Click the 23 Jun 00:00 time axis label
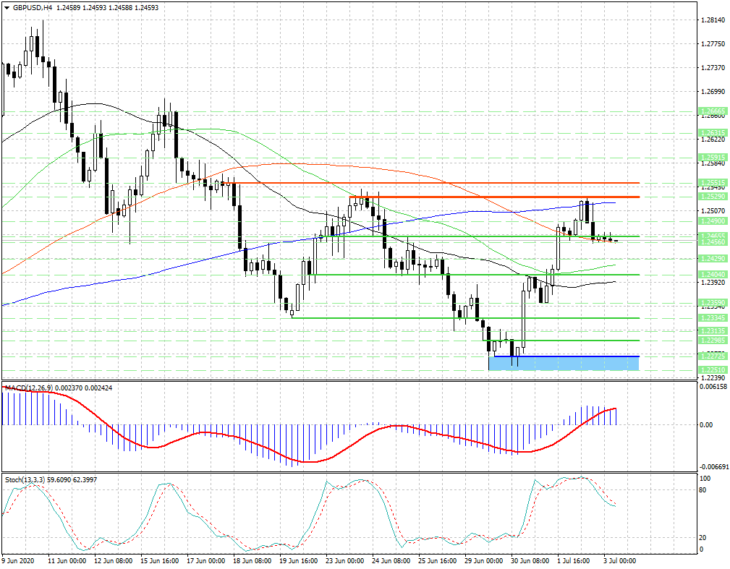Viewport: 730px width, 569px height. (344, 561)
